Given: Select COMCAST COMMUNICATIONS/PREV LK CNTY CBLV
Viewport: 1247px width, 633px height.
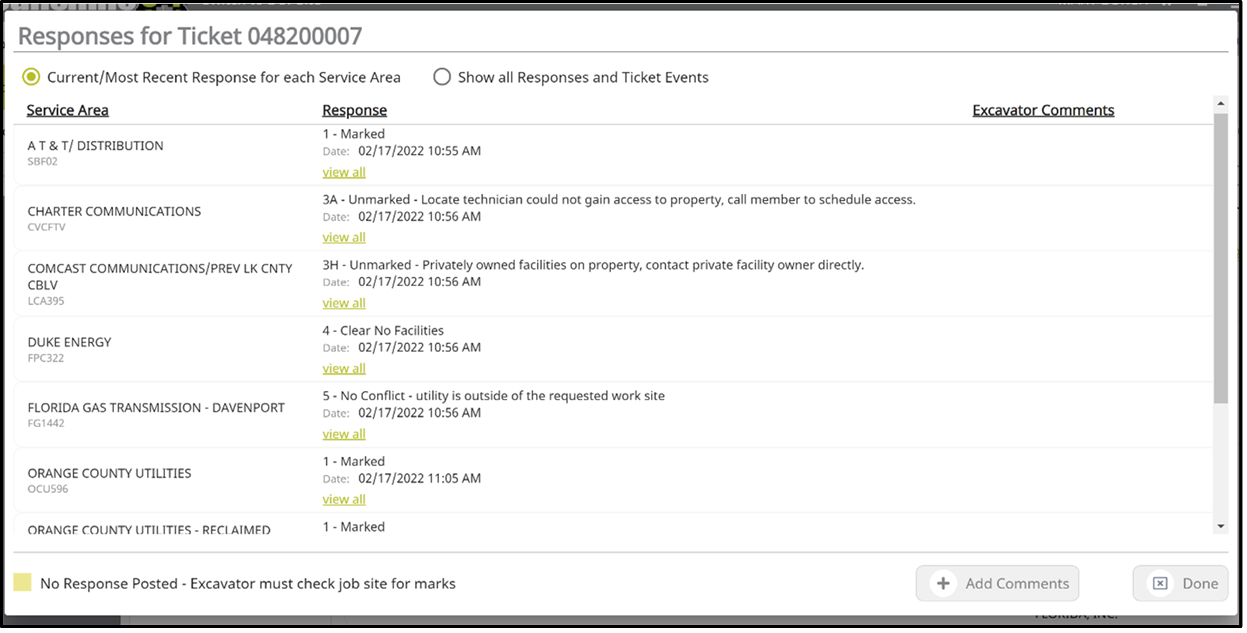Looking at the screenshot, I should (x=160, y=276).
